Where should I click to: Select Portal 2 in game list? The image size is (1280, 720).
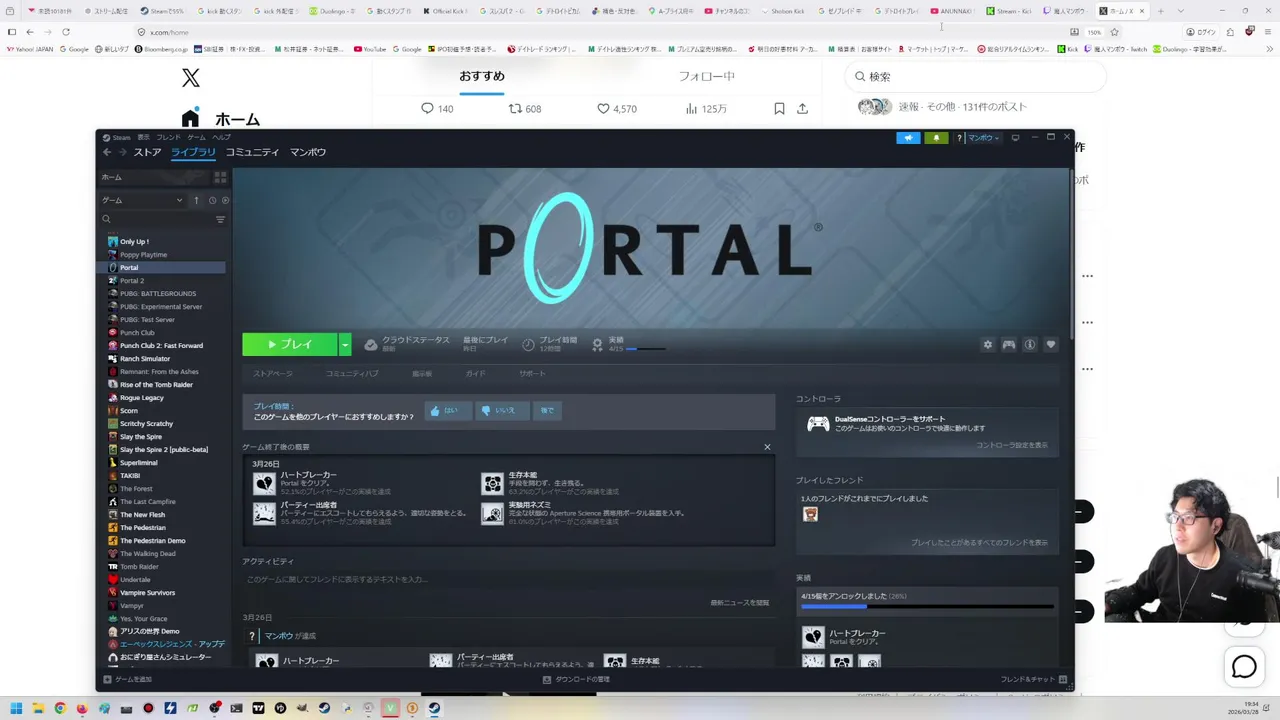[x=132, y=280]
